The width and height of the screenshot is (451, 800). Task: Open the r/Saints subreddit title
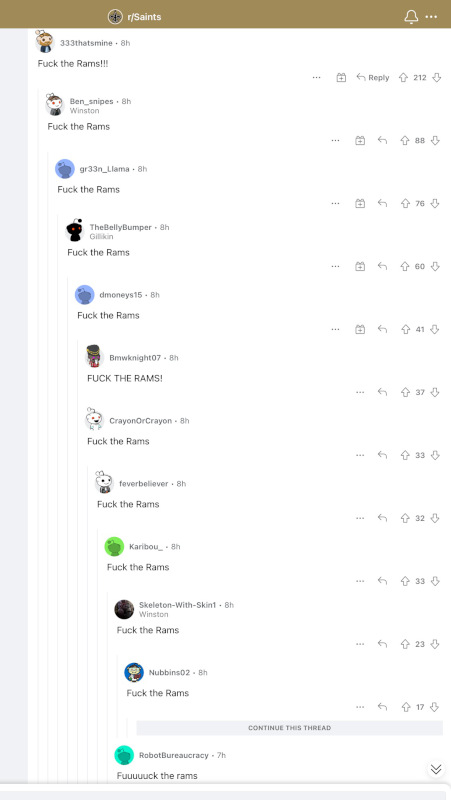pyautogui.click(x=144, y=17)
